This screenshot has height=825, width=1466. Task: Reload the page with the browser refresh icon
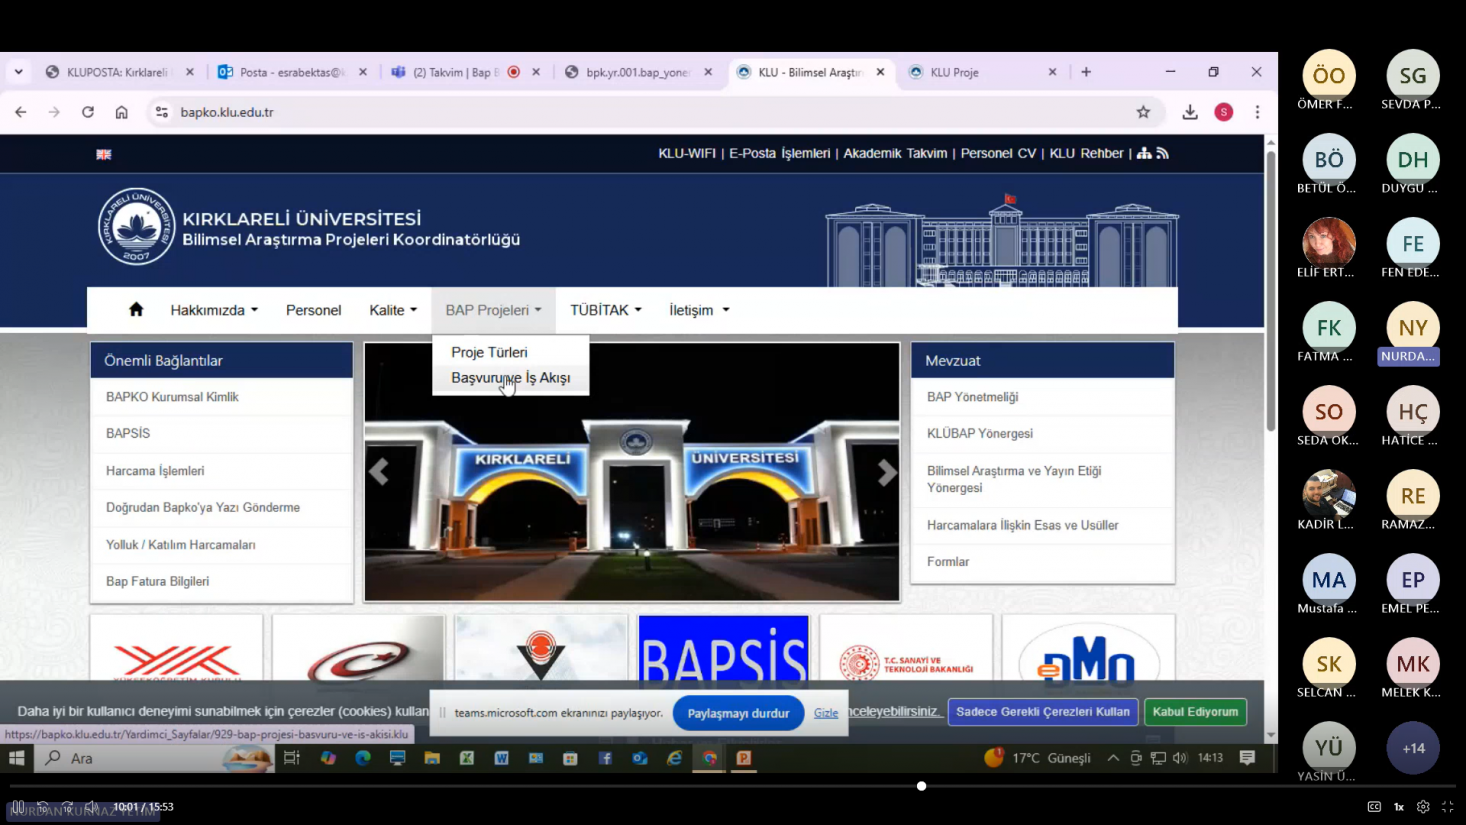88,112
